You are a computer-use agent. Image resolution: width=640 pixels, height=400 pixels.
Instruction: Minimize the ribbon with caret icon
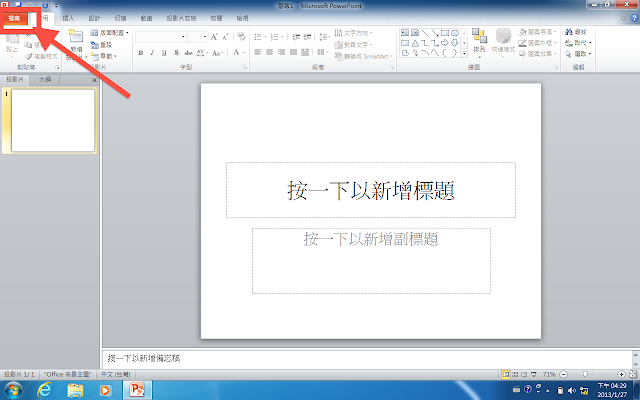click(623, 18)
